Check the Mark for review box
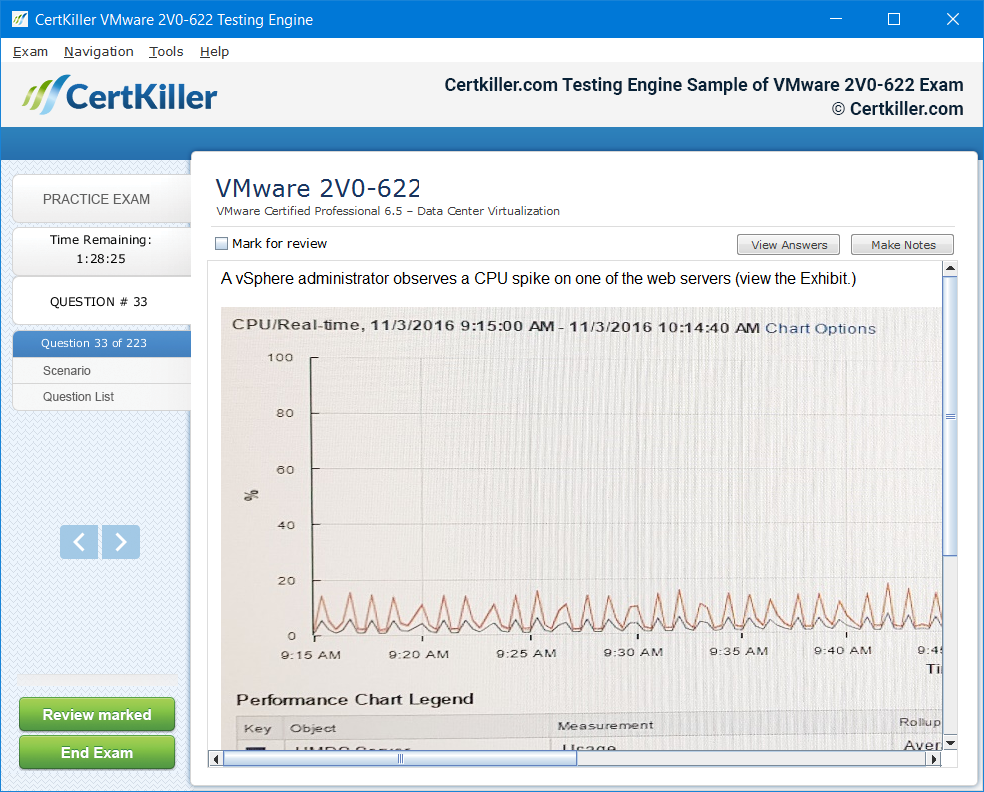984x792 pixels. click(x=222, y=243)
